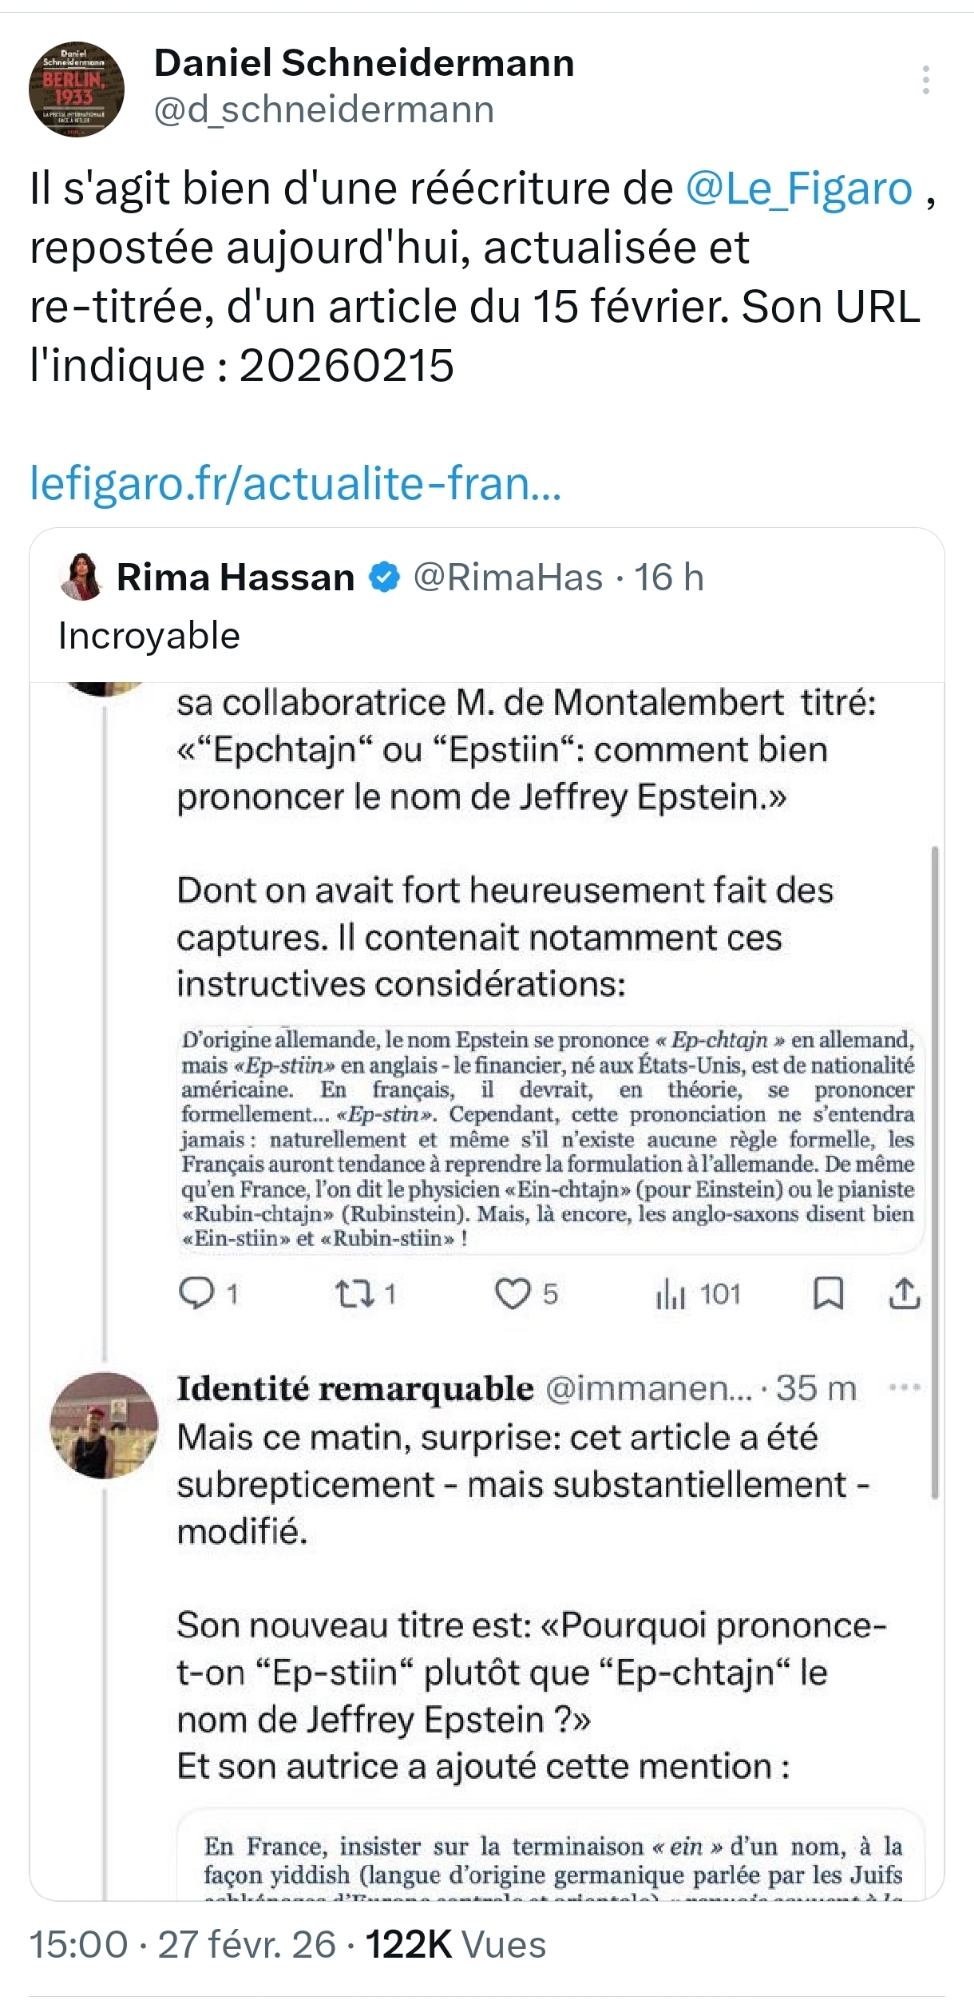Open the Identité remarquable three-dot menu
The height and width of the screenshot is (2000, 974).
coord(904,1388)
